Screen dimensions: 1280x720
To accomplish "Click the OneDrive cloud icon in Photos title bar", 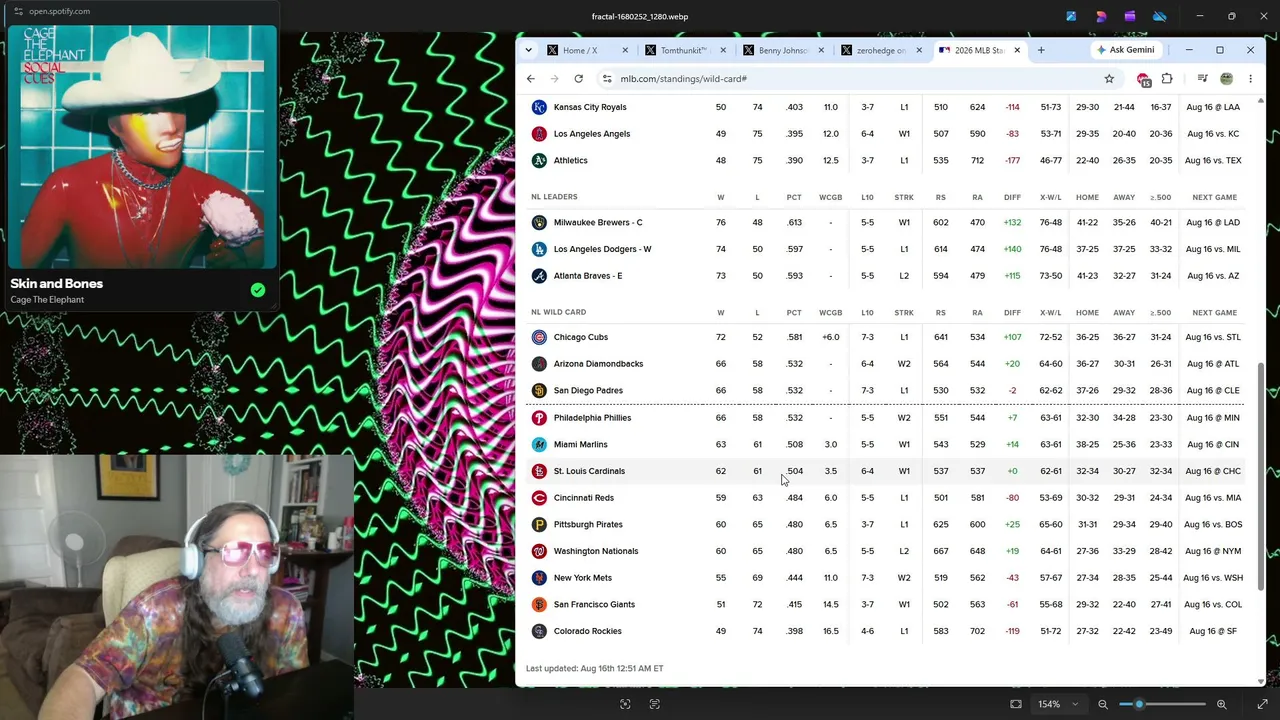I will [1160, 16].
